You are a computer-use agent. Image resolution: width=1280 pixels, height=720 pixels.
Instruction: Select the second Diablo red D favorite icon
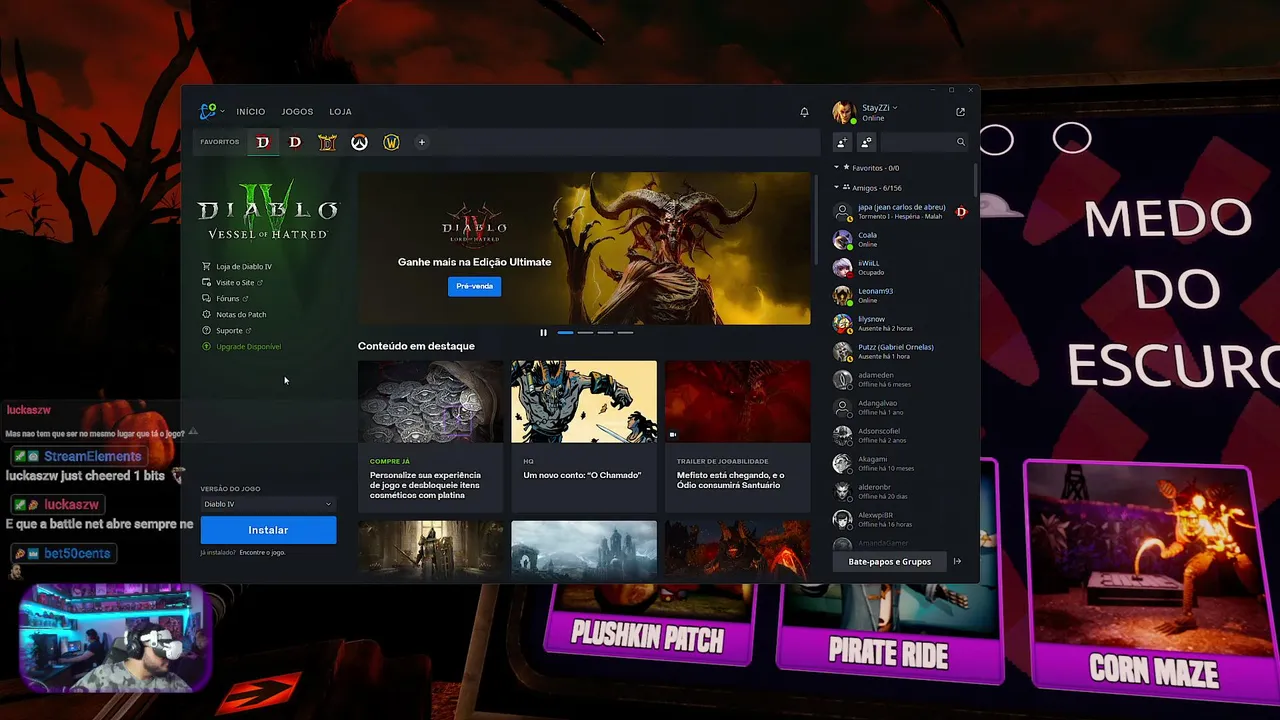295,143
